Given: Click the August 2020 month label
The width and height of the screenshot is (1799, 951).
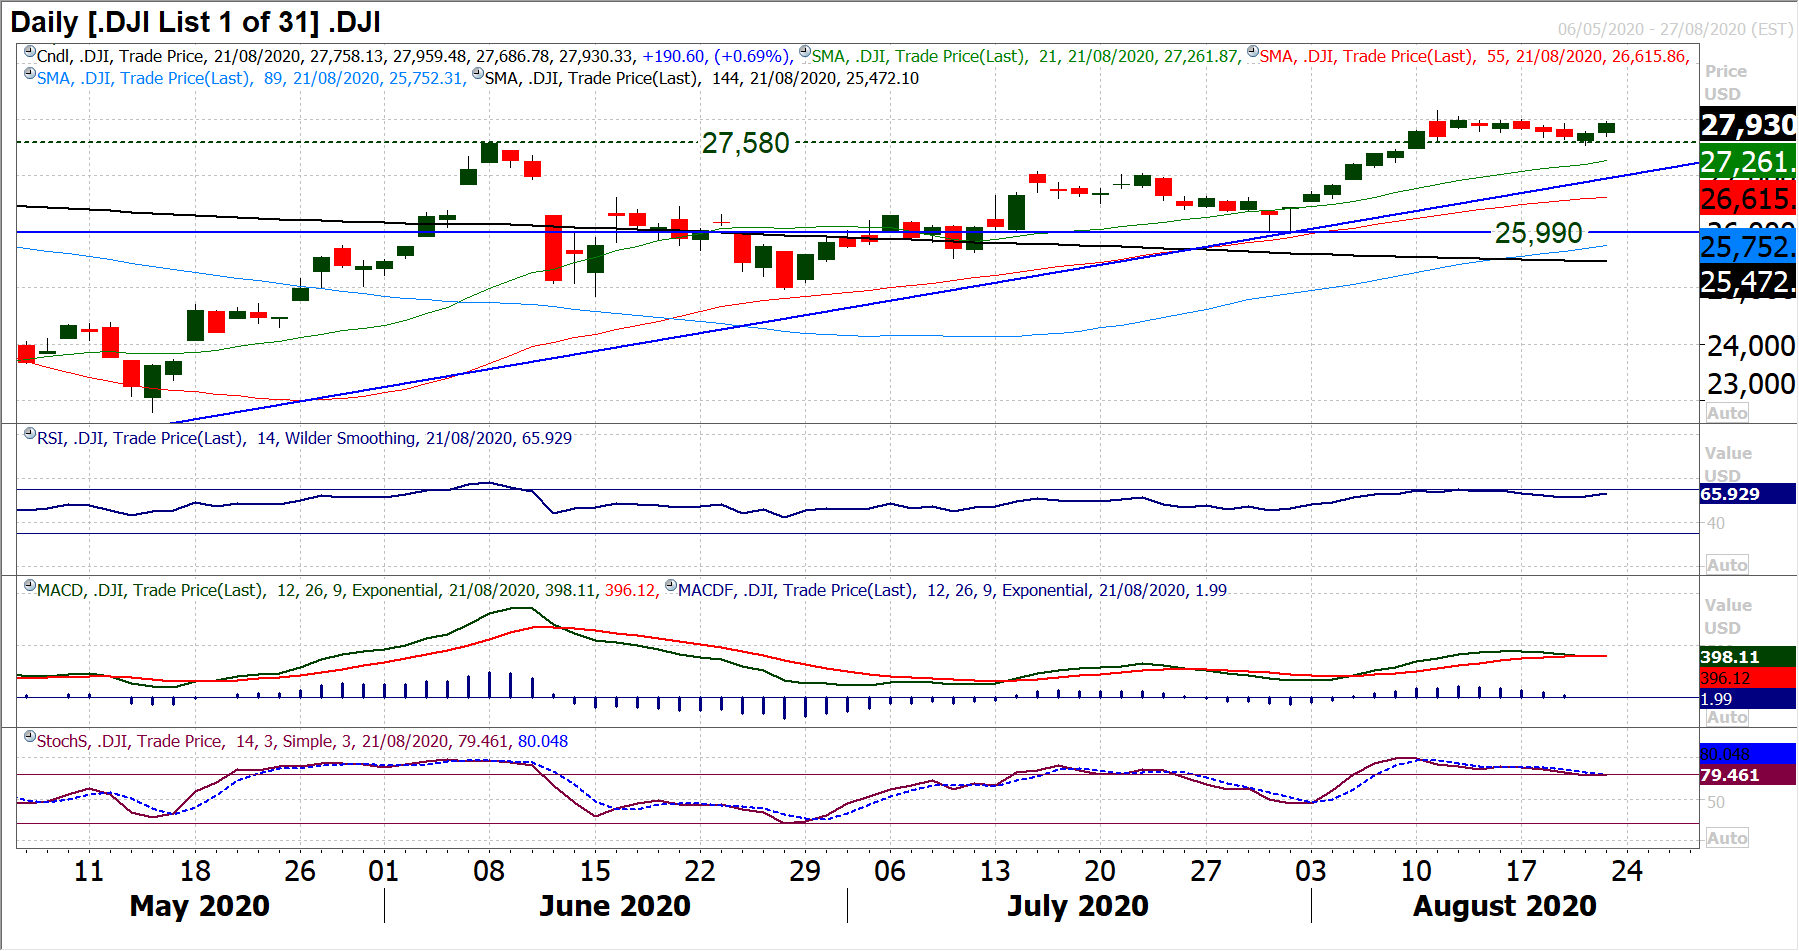Looking at the screenshot, I should point(1505,906).
